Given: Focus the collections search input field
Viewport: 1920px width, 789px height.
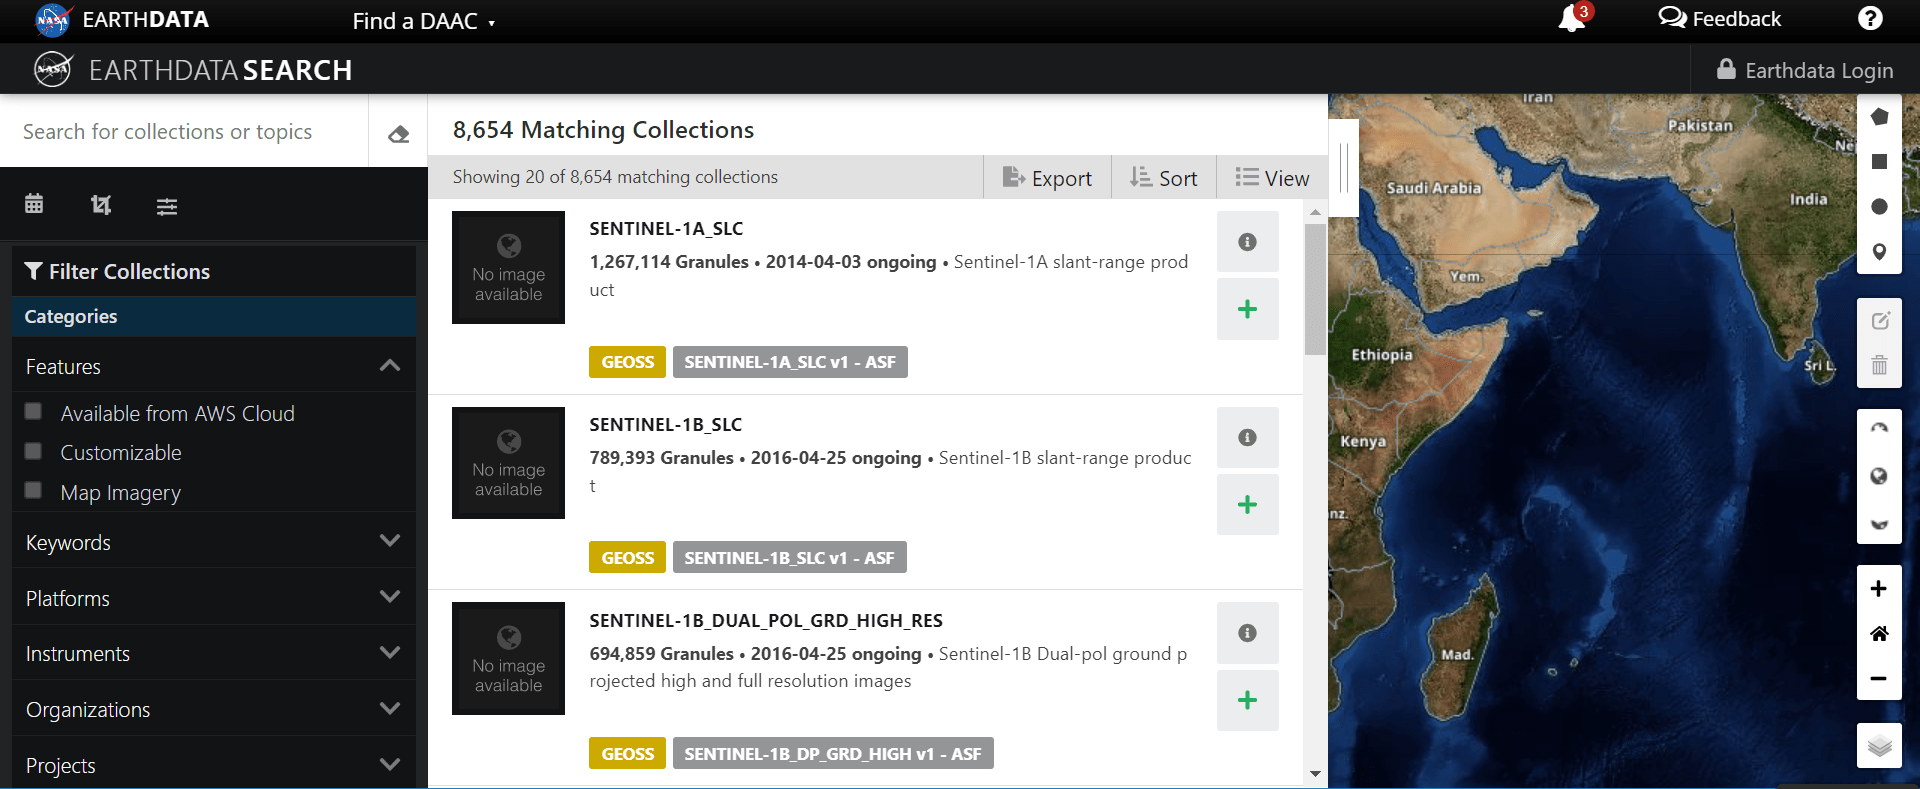Looking at the screenshot, I should point(185,132).
